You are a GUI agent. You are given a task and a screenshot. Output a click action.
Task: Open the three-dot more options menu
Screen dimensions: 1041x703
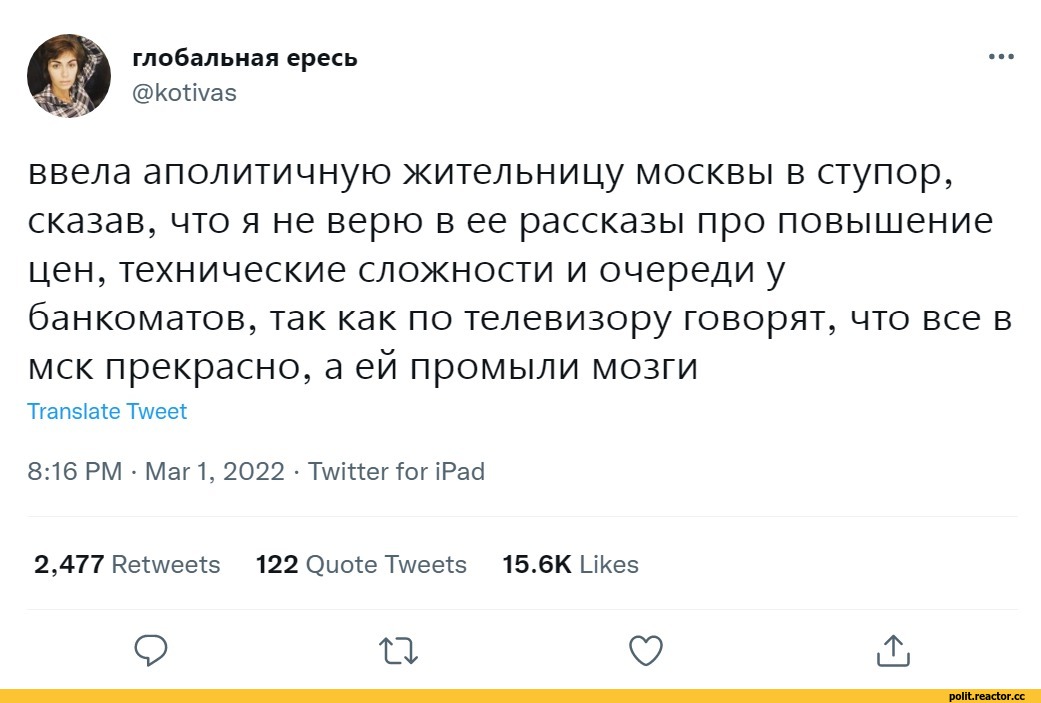1000,57
